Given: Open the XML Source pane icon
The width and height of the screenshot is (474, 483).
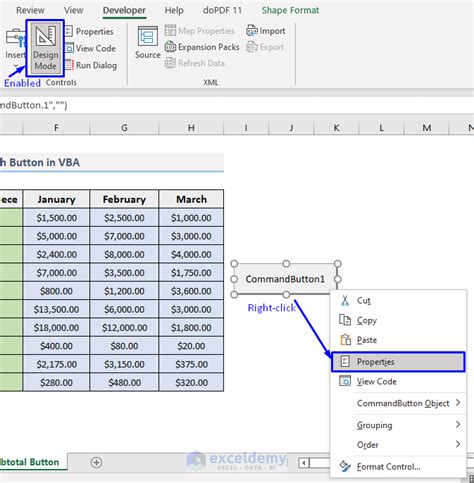Looking at the screenshot, I should [148, 36].
